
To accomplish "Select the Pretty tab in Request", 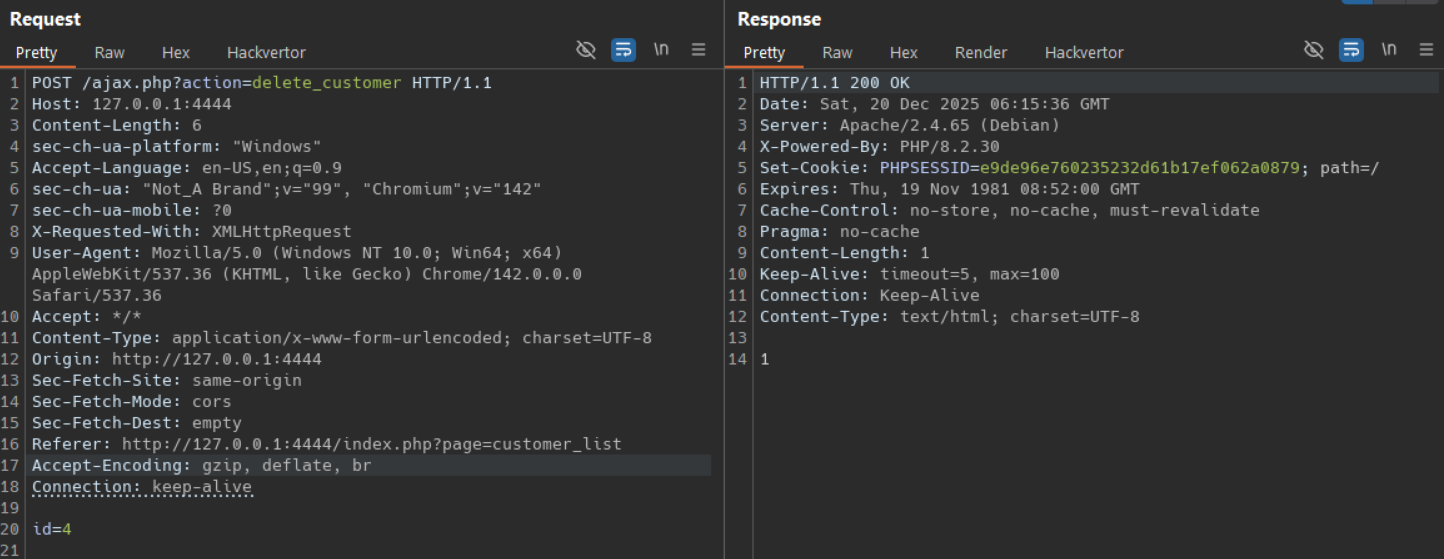I will pyautogui.click(x=37, y=53).
